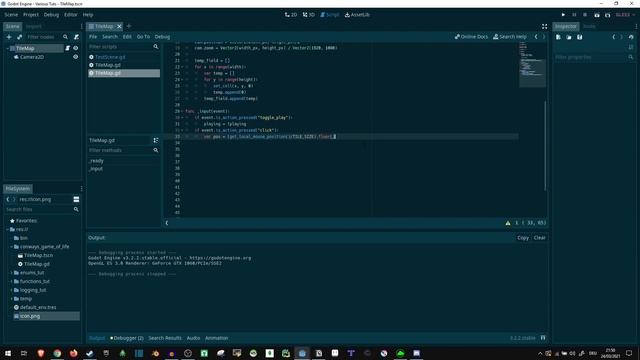Play the project
The image size is (640, 360).
(563, 15)
